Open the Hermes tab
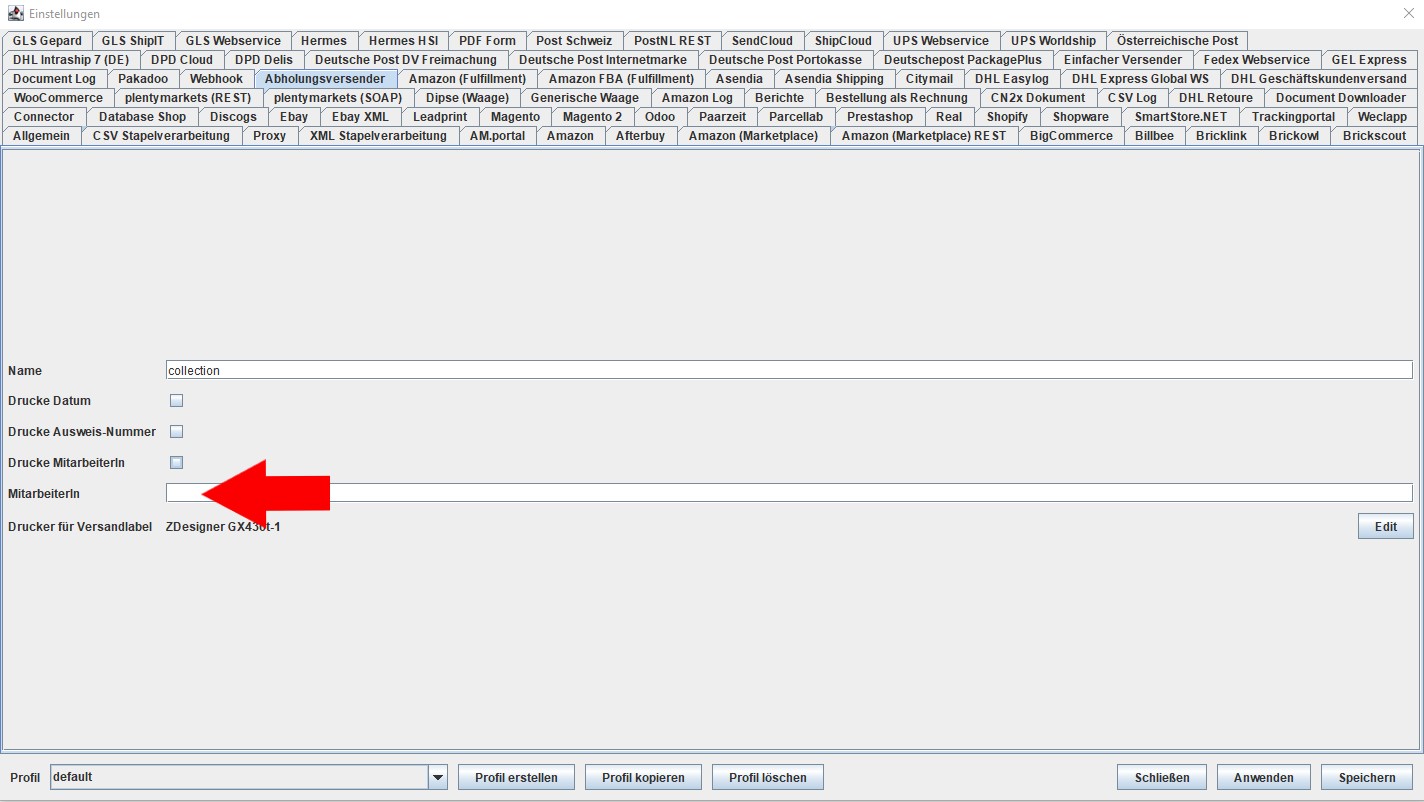The height and width of the screenshot is (802, 1424). (x=323, y=41)
